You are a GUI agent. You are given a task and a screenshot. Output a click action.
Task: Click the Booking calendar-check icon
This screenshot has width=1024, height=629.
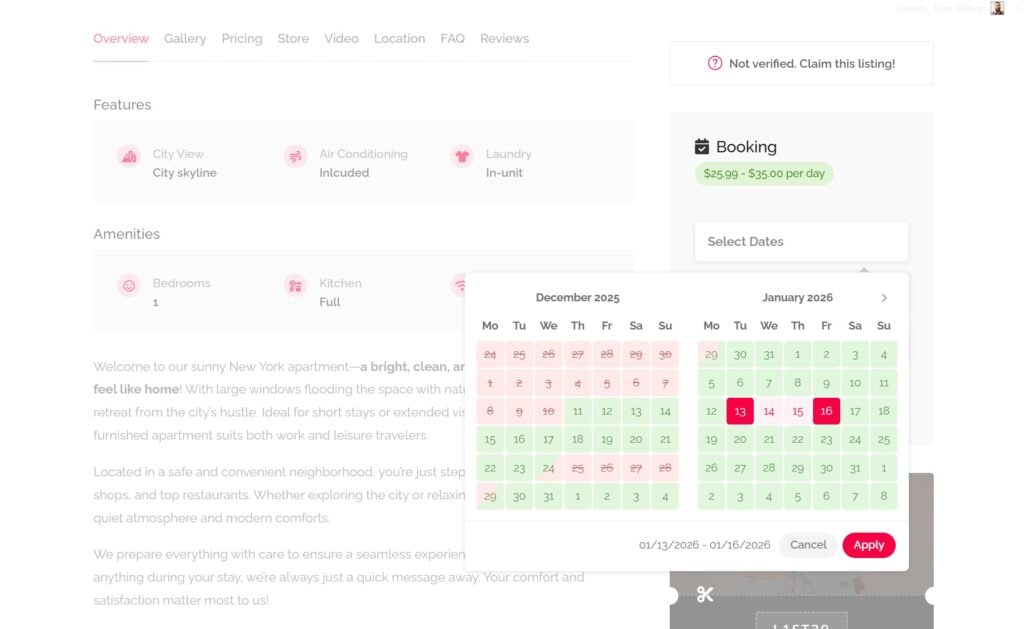tap(702, 147)
